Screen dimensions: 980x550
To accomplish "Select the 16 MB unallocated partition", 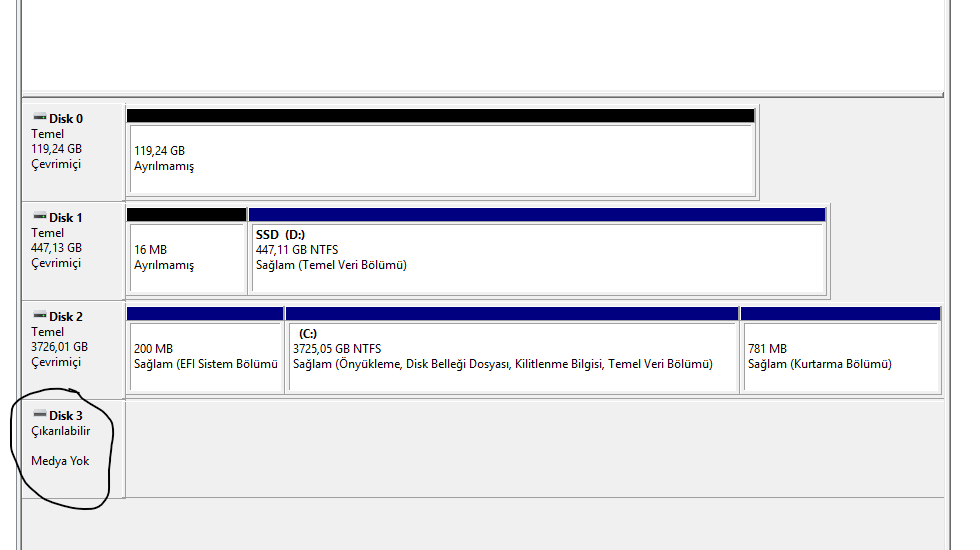I will coord(186,251).
